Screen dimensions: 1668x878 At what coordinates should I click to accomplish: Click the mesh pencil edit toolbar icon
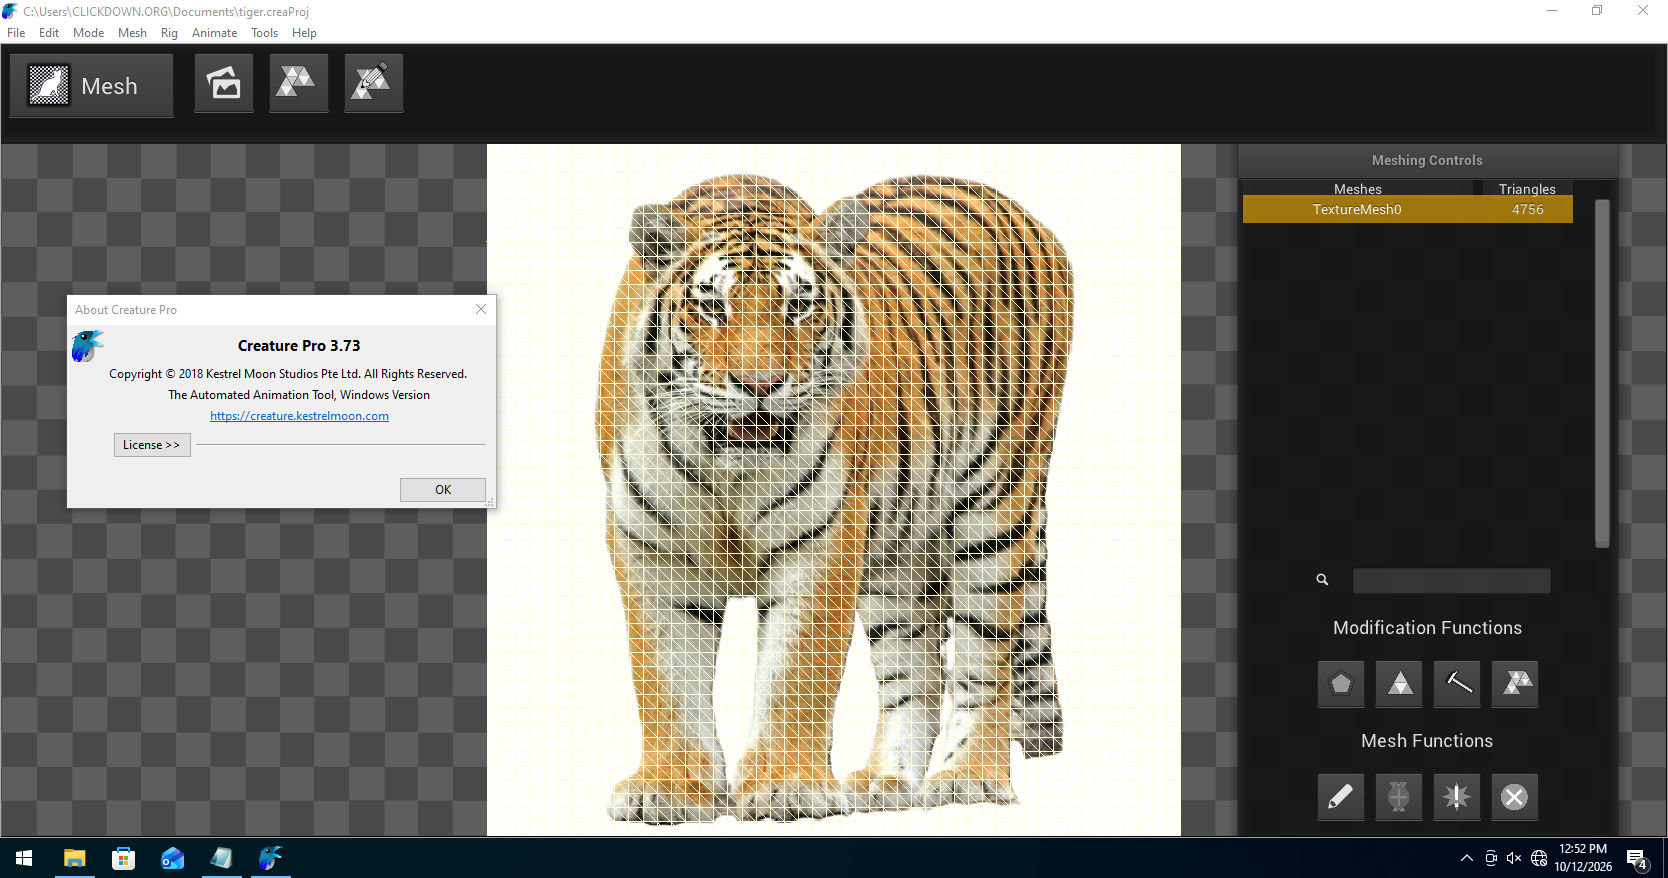(x=373, y=83)
